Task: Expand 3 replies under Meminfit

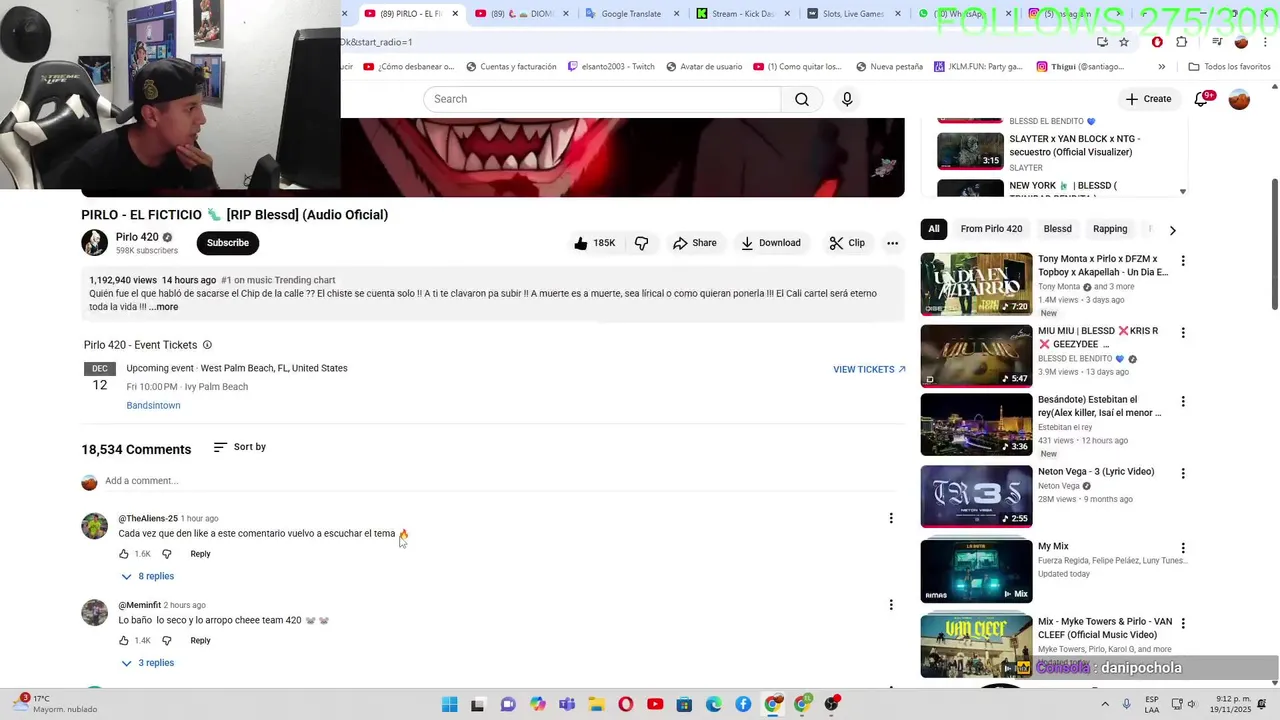Action: pos(147,663)
